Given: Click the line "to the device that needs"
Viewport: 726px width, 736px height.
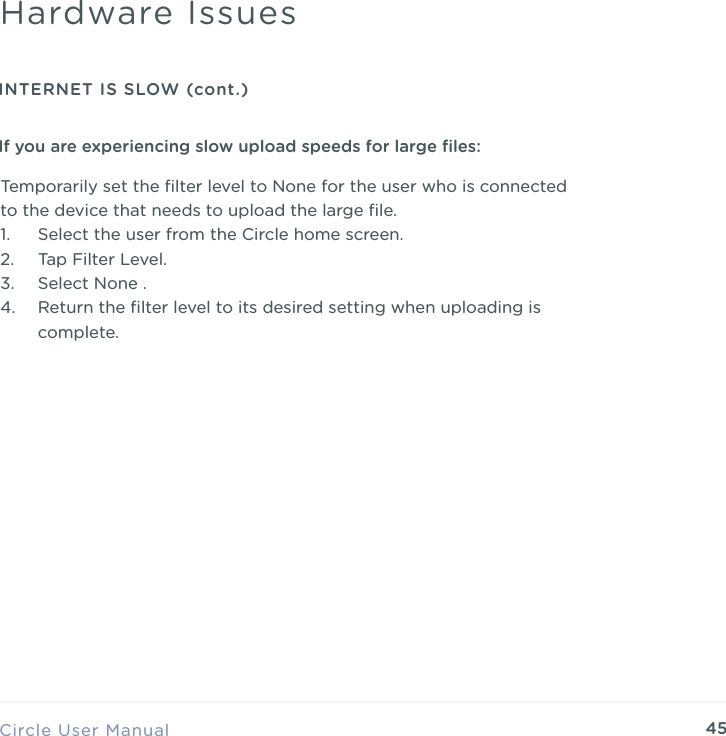Looking at the screenshot, I should tap(198, 211).
